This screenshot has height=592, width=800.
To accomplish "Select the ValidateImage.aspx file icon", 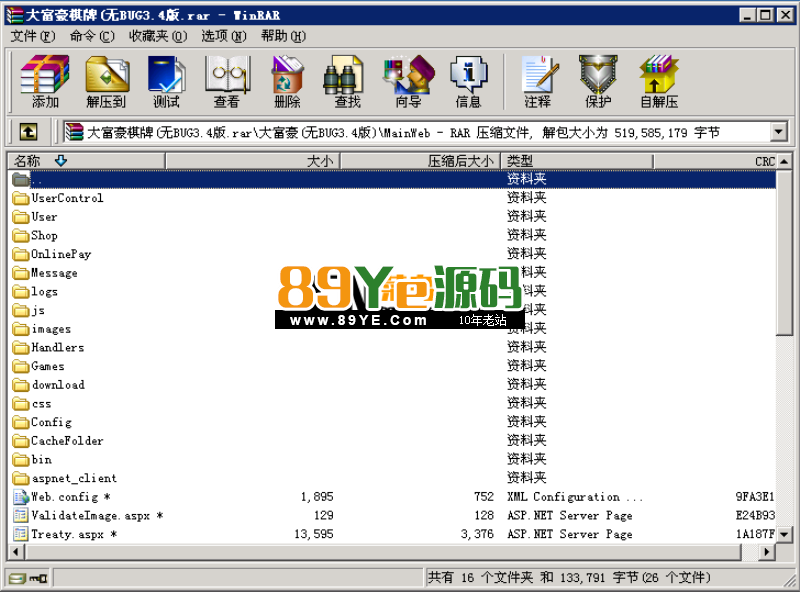I will coord(21,515).
